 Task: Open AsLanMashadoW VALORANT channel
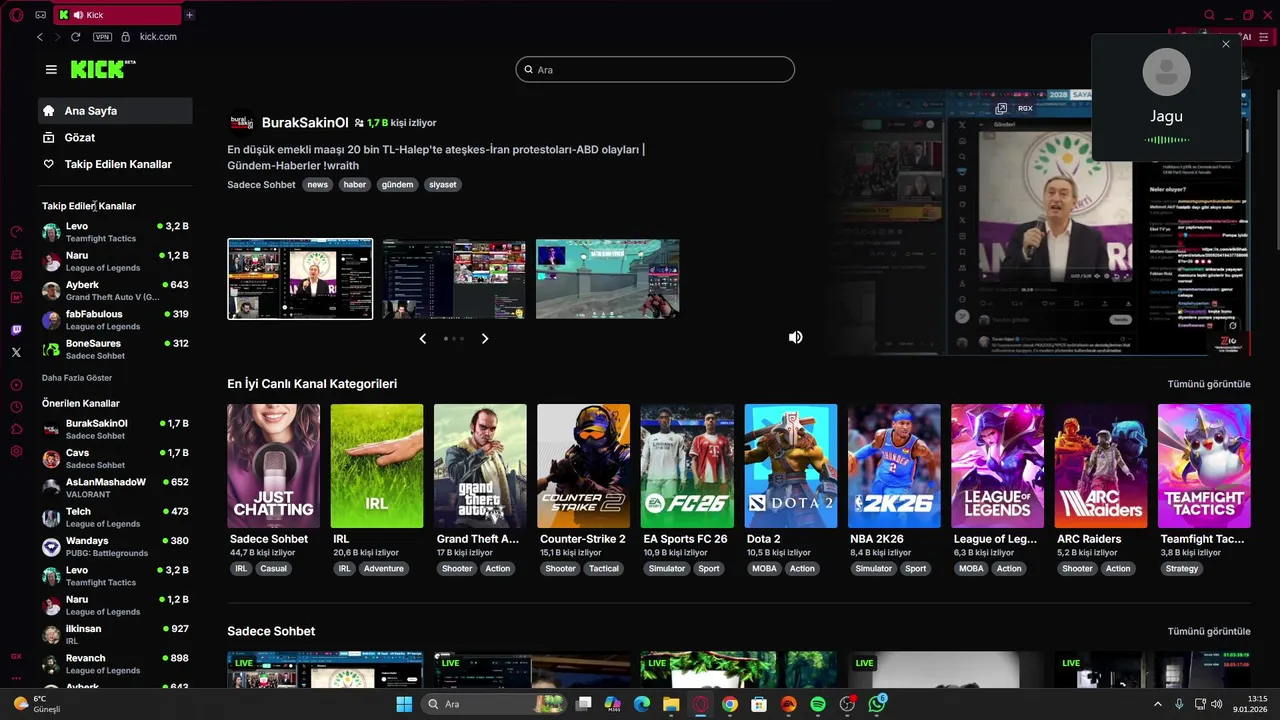(x=115, y=487)
